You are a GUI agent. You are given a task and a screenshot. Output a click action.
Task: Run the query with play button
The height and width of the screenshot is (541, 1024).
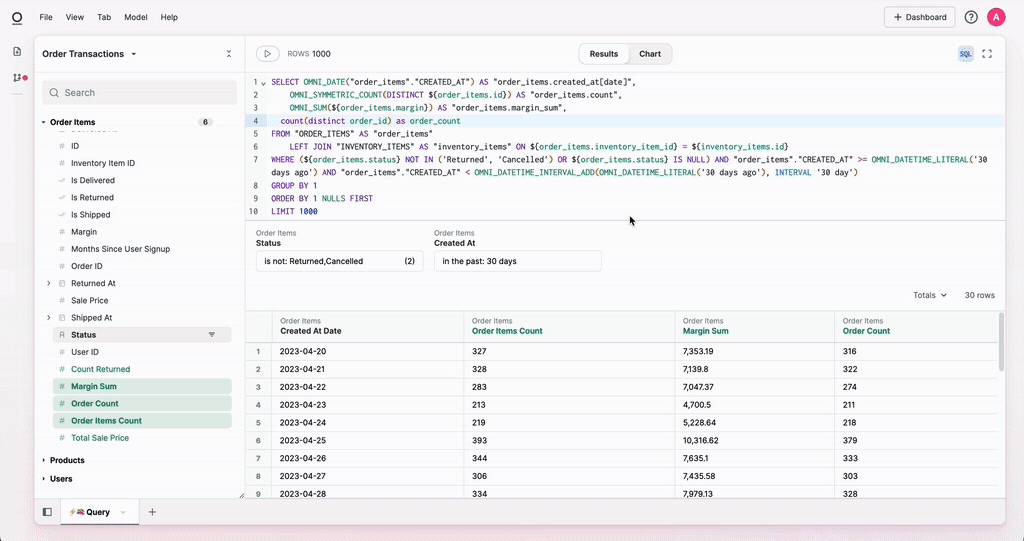tap(267, 54)
